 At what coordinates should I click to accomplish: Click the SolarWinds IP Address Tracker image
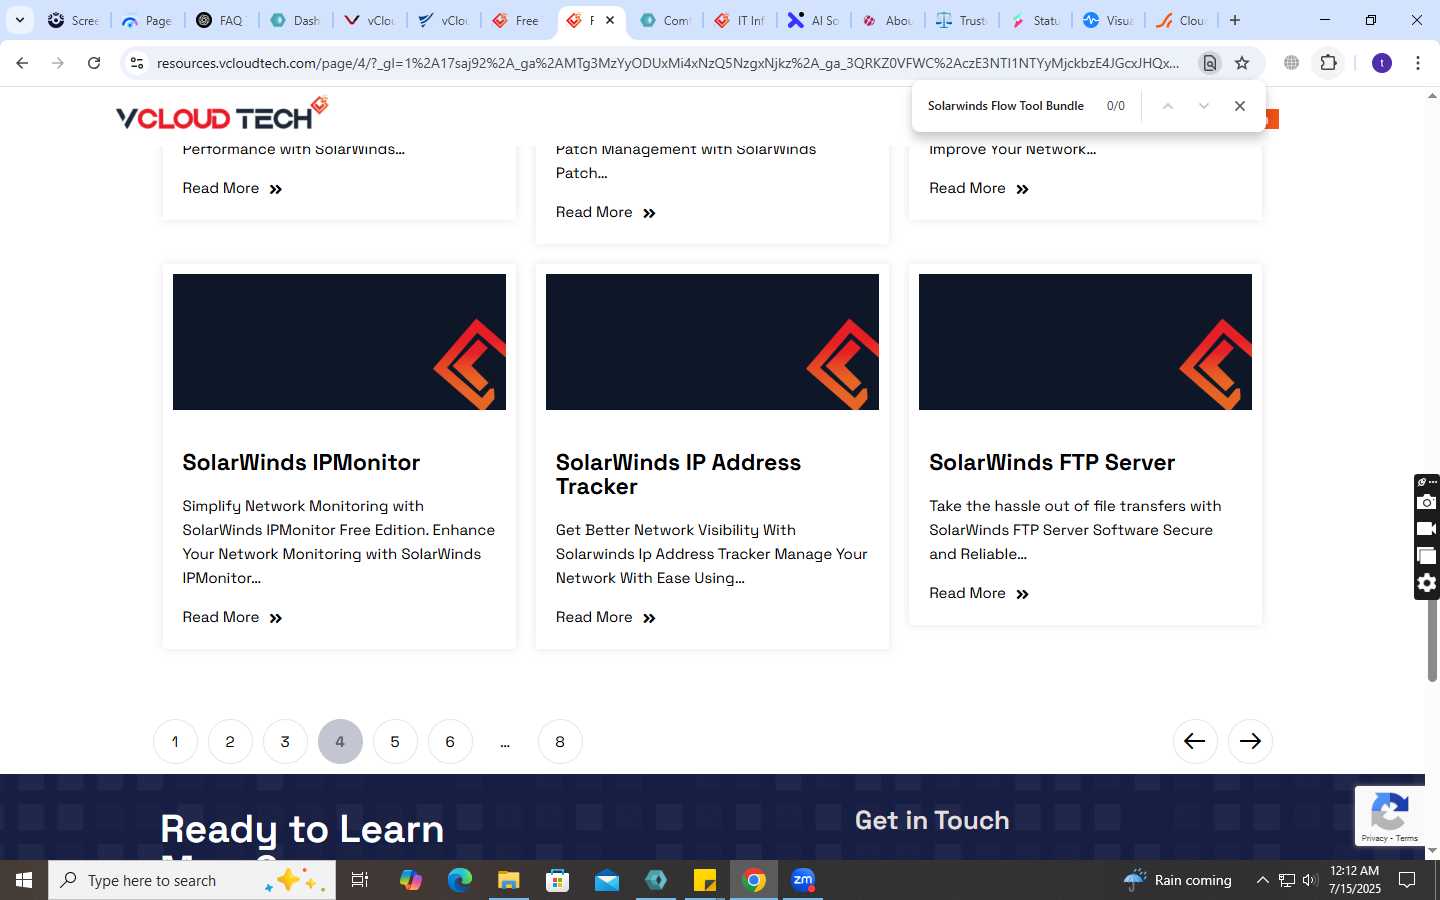(712, 342)
